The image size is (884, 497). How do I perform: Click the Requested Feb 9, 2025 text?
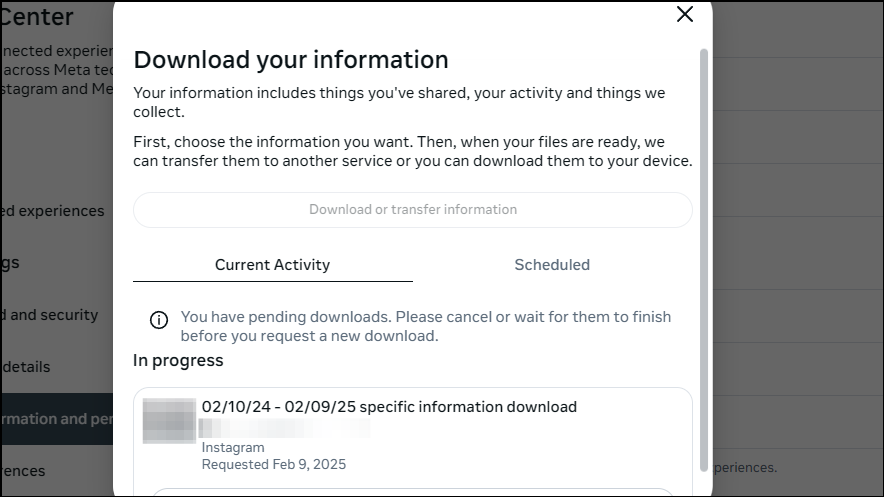[x=274, y=464]
